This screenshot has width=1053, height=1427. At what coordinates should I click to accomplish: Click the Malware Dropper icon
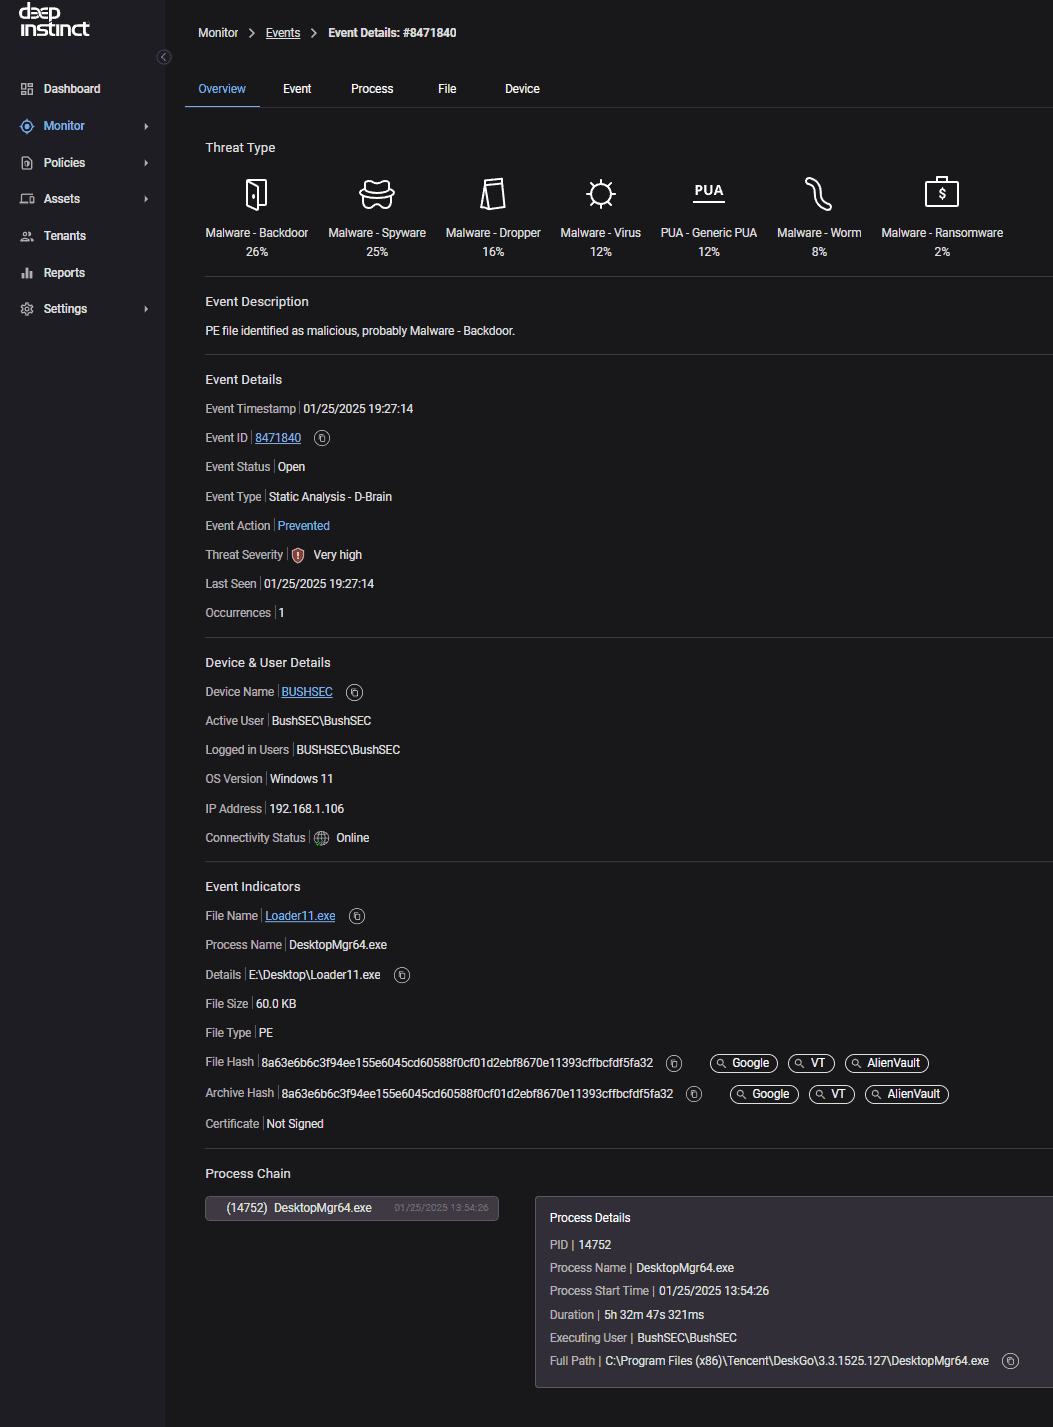pos(493,193)
